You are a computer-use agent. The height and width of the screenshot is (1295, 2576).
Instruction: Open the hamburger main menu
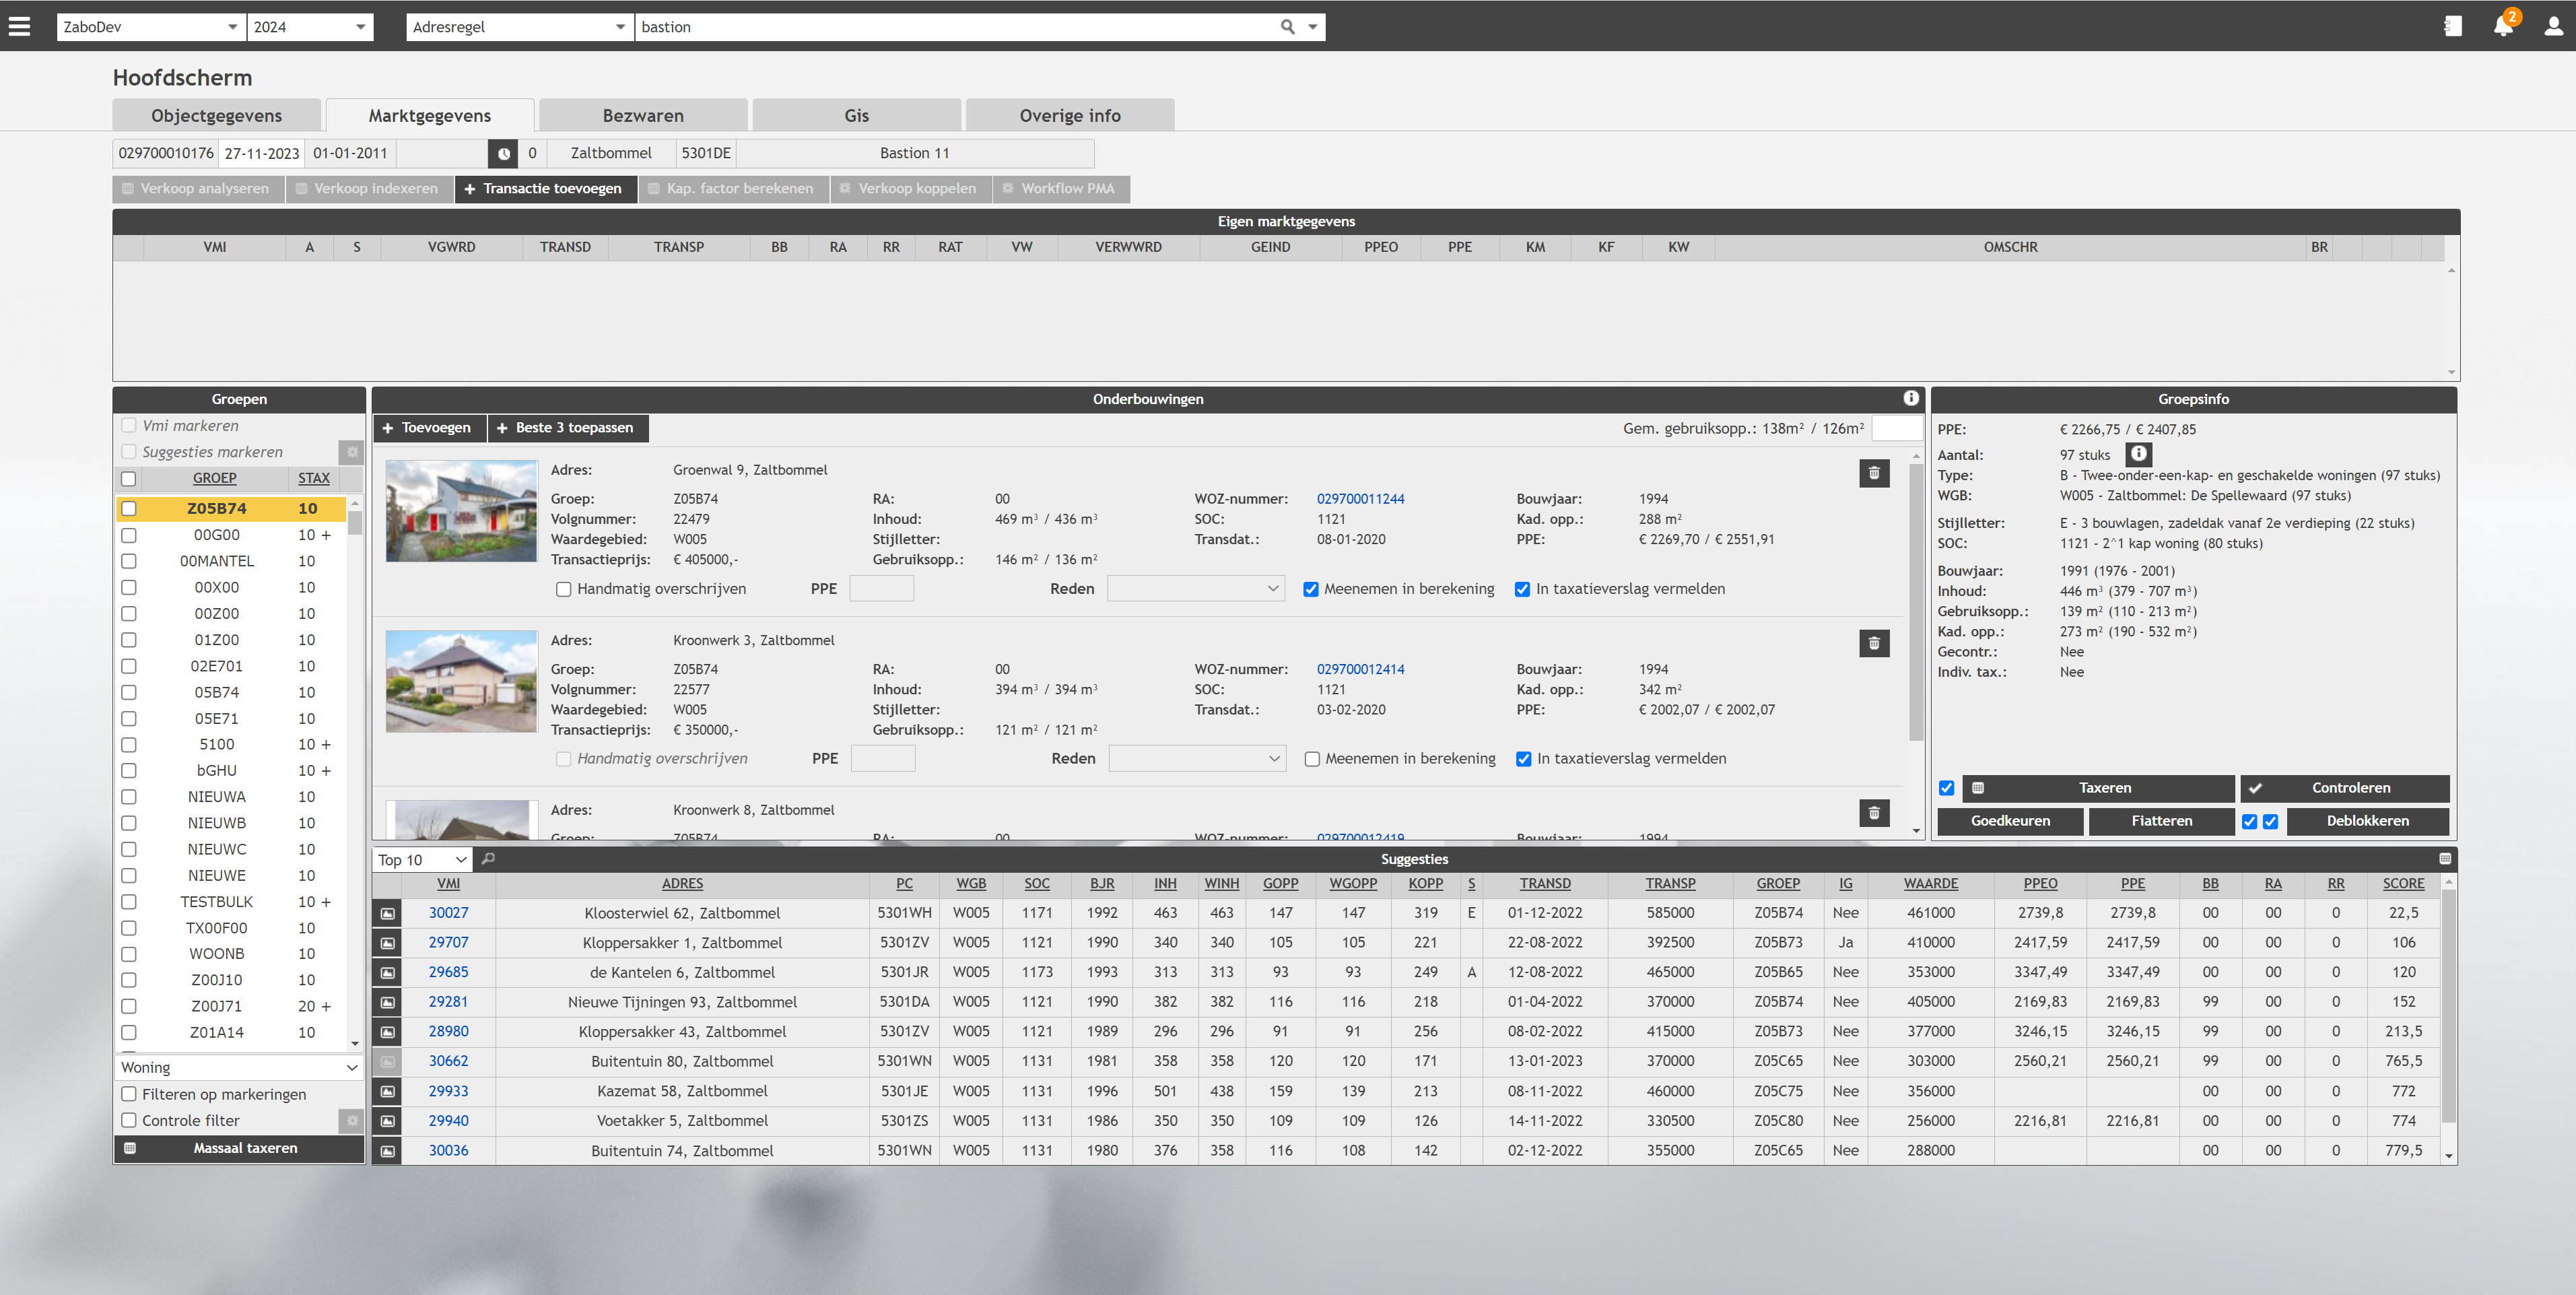click(x=19, y=27)
